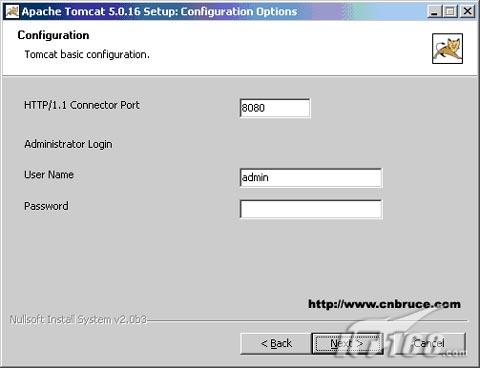Click the 'Configuration' heading

[53, 35]
